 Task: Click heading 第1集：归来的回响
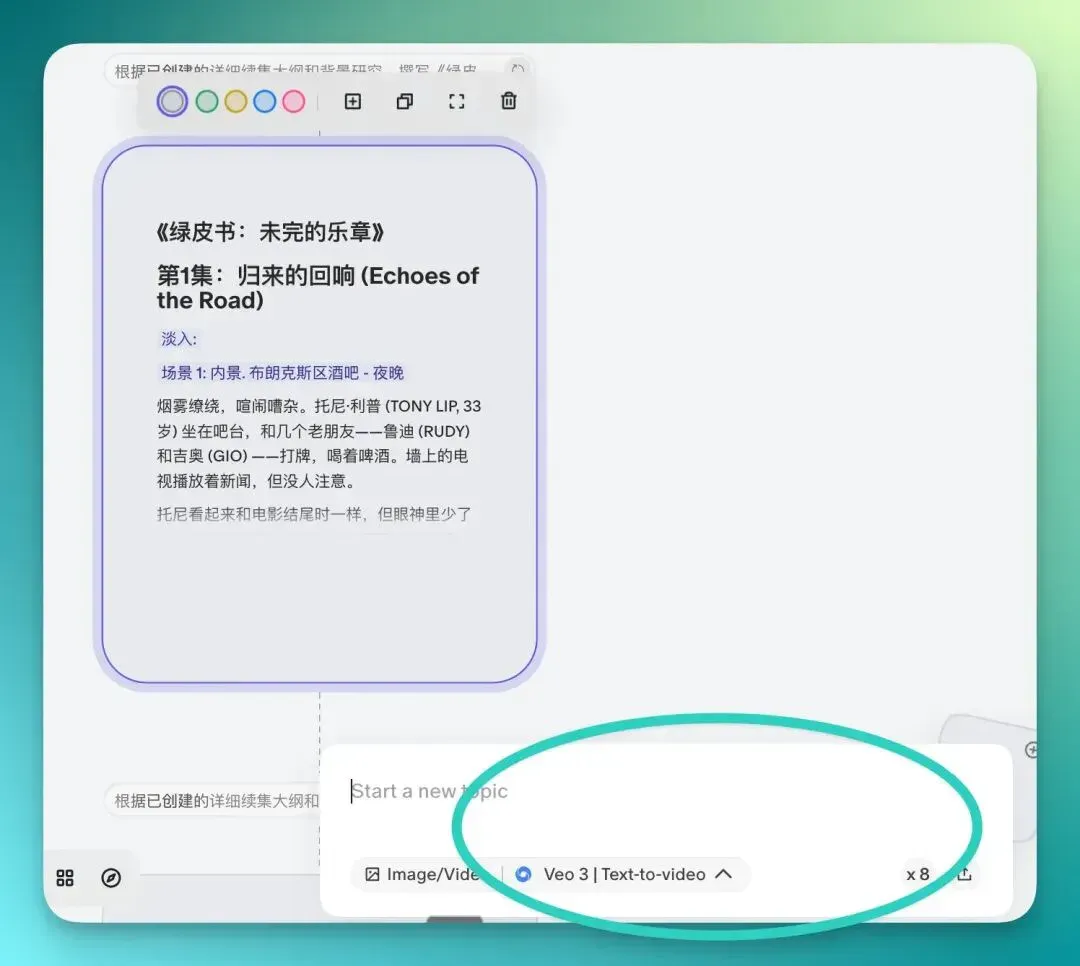coord(318,287)
